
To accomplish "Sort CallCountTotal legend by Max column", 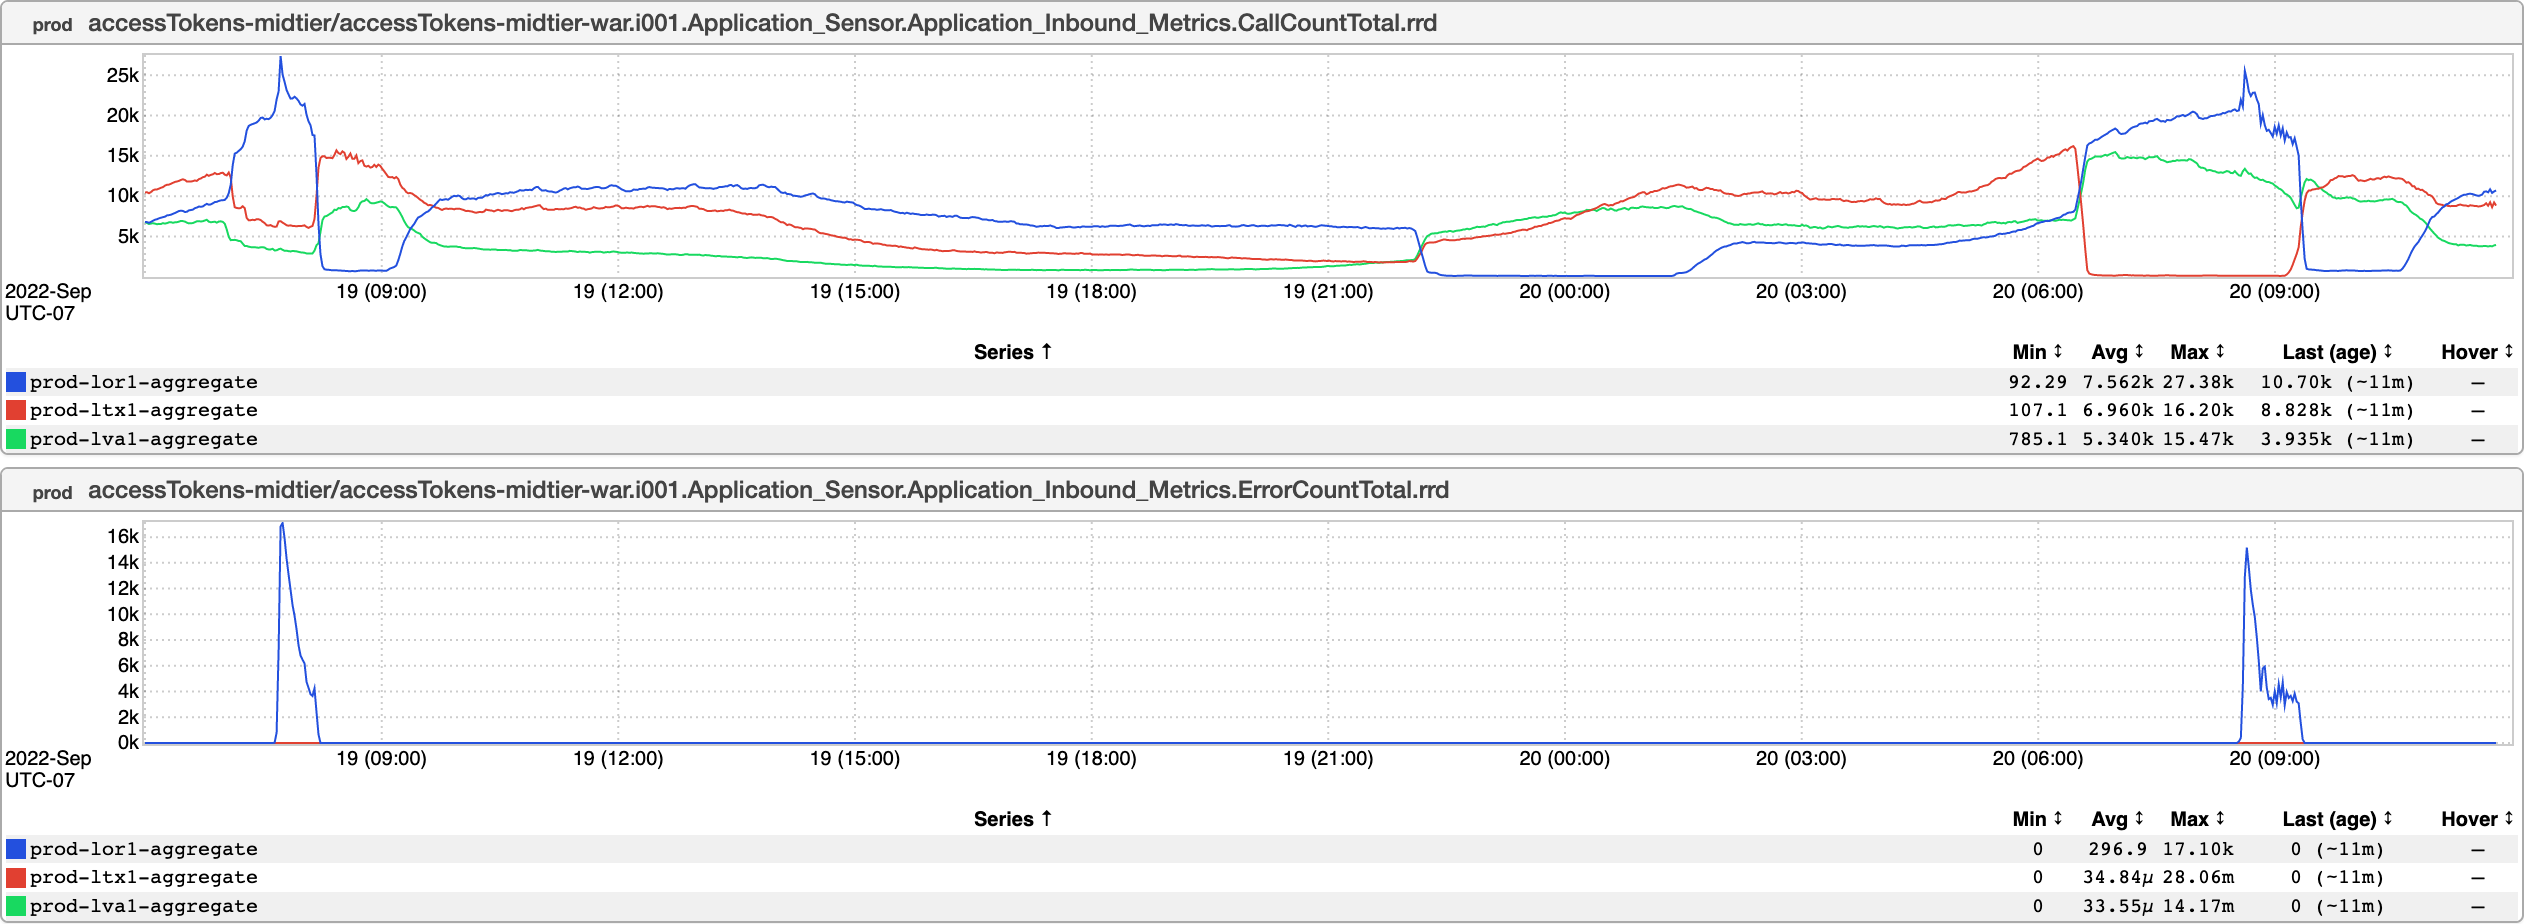I will (x=2197, y=352).
